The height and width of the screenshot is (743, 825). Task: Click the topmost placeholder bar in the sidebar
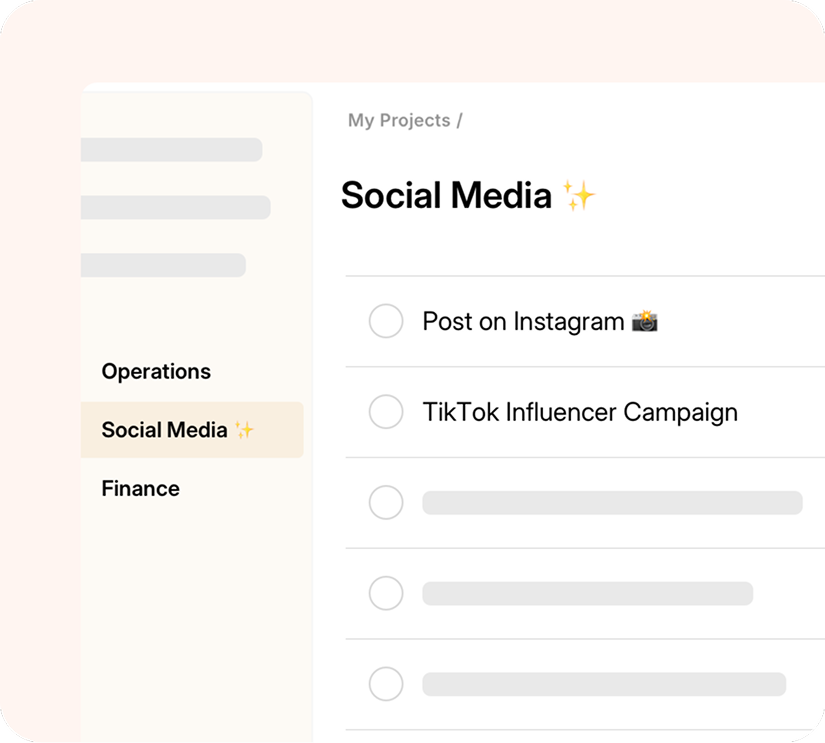170,149
